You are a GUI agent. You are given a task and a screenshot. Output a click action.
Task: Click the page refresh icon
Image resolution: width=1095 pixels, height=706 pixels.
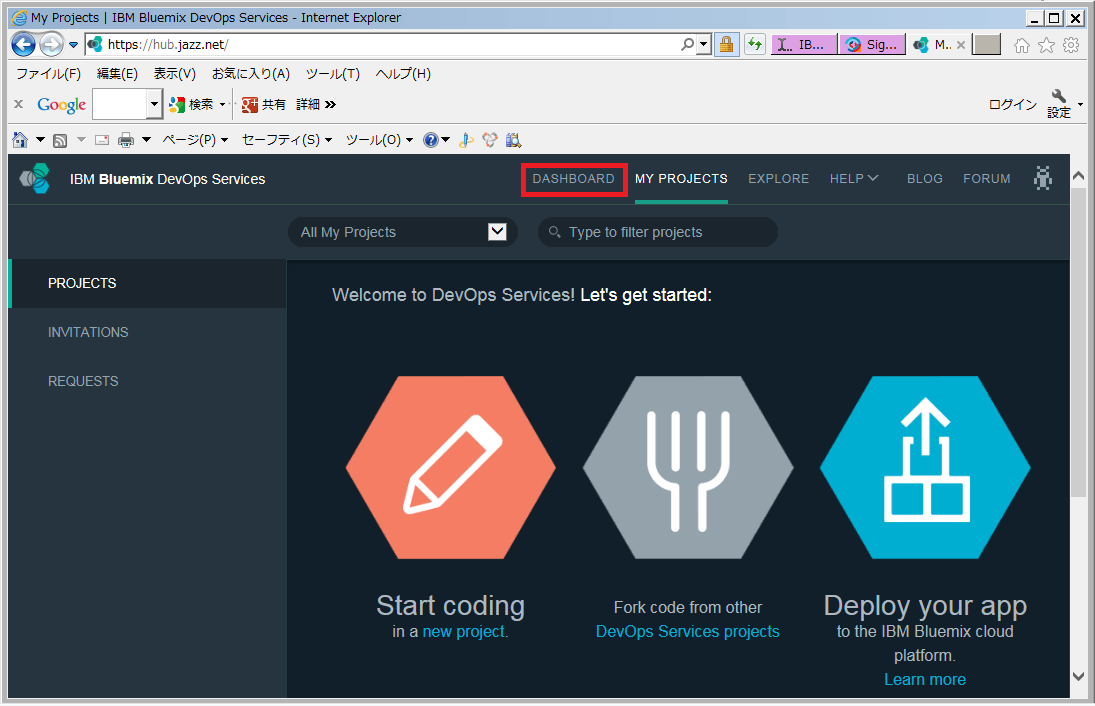(x=754, y=45)
